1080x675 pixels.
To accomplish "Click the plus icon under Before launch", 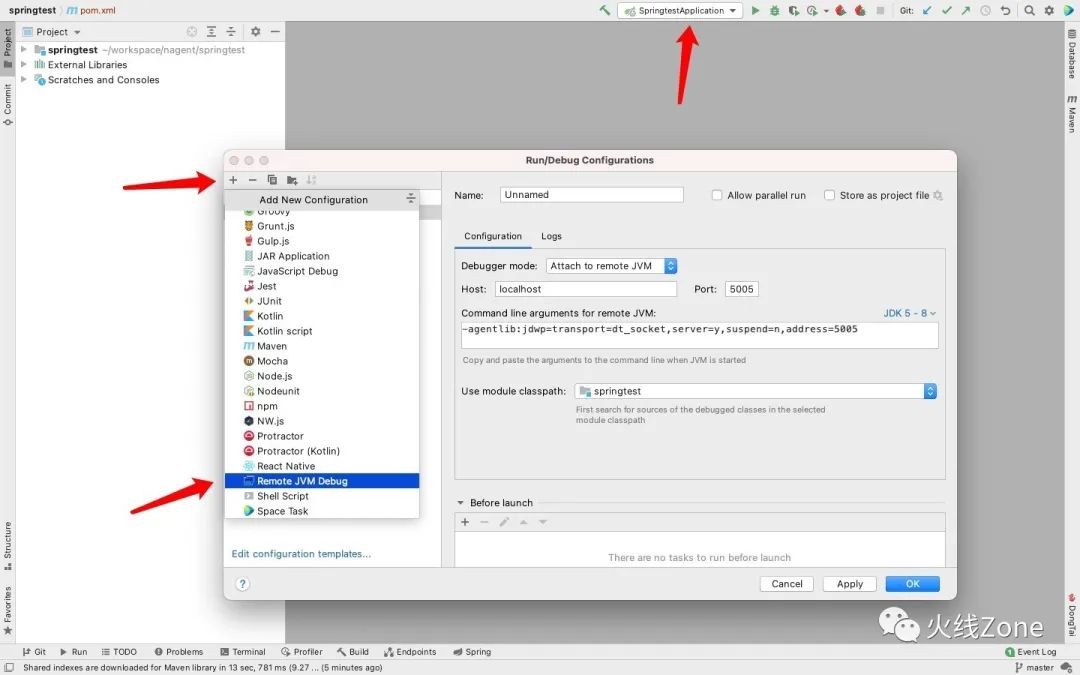I will [x=465, y=522].
